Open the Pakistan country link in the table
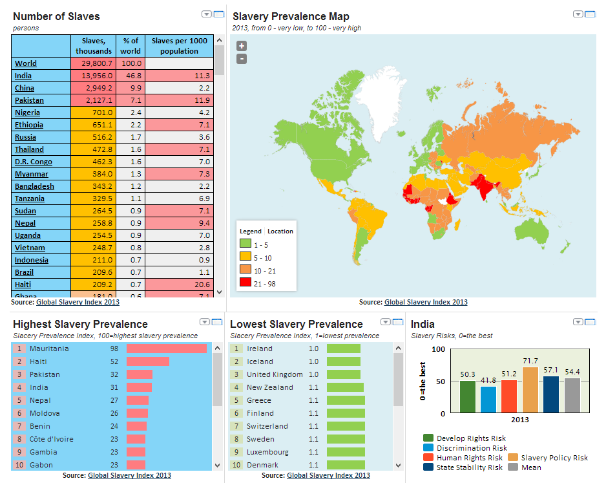 (x=30, y=101)
